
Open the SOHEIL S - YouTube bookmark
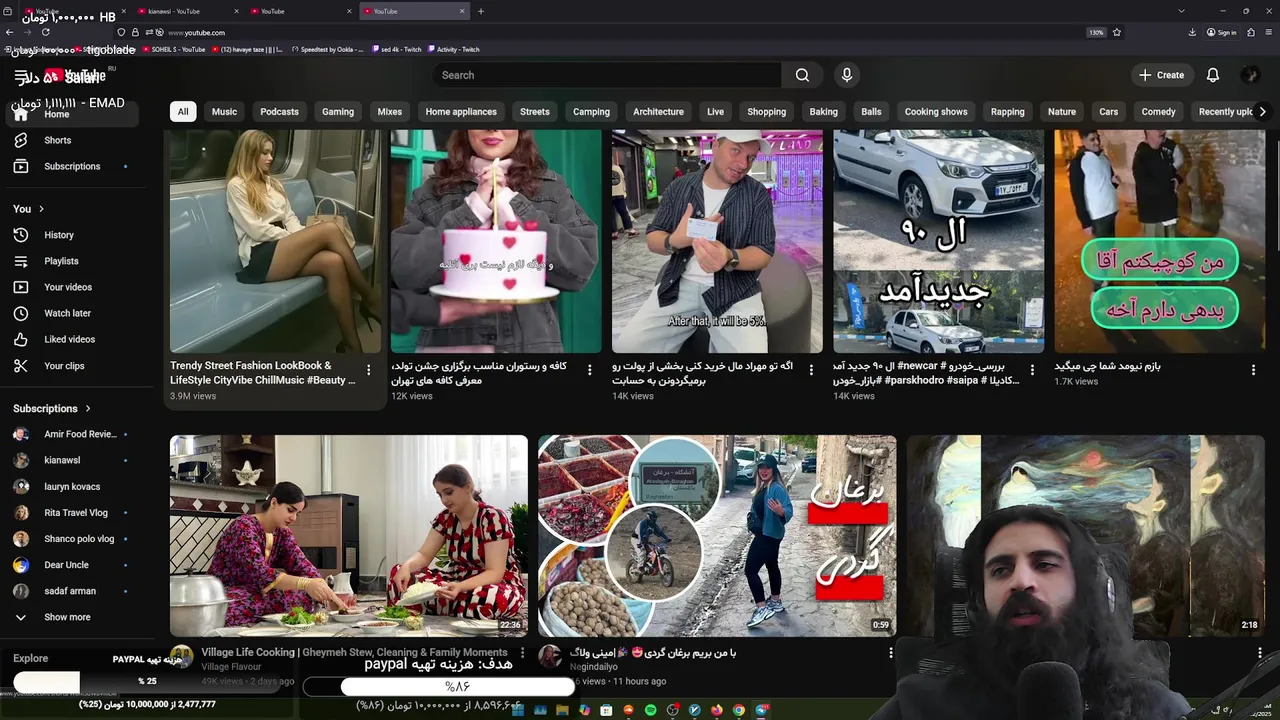click(x=174, y=49)
